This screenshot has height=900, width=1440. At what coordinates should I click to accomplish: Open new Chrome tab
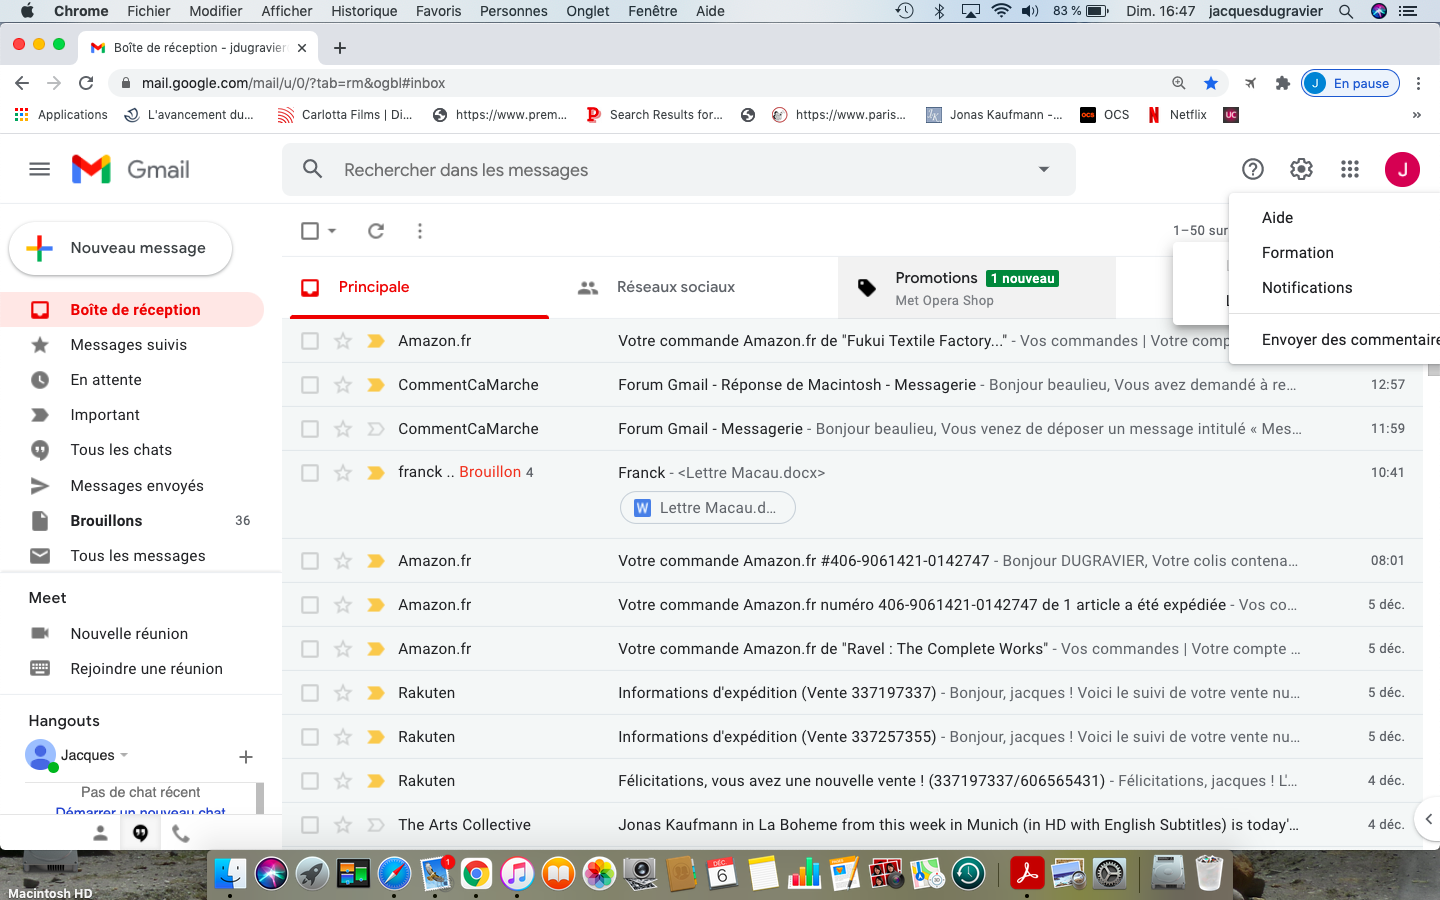[340, 48]
